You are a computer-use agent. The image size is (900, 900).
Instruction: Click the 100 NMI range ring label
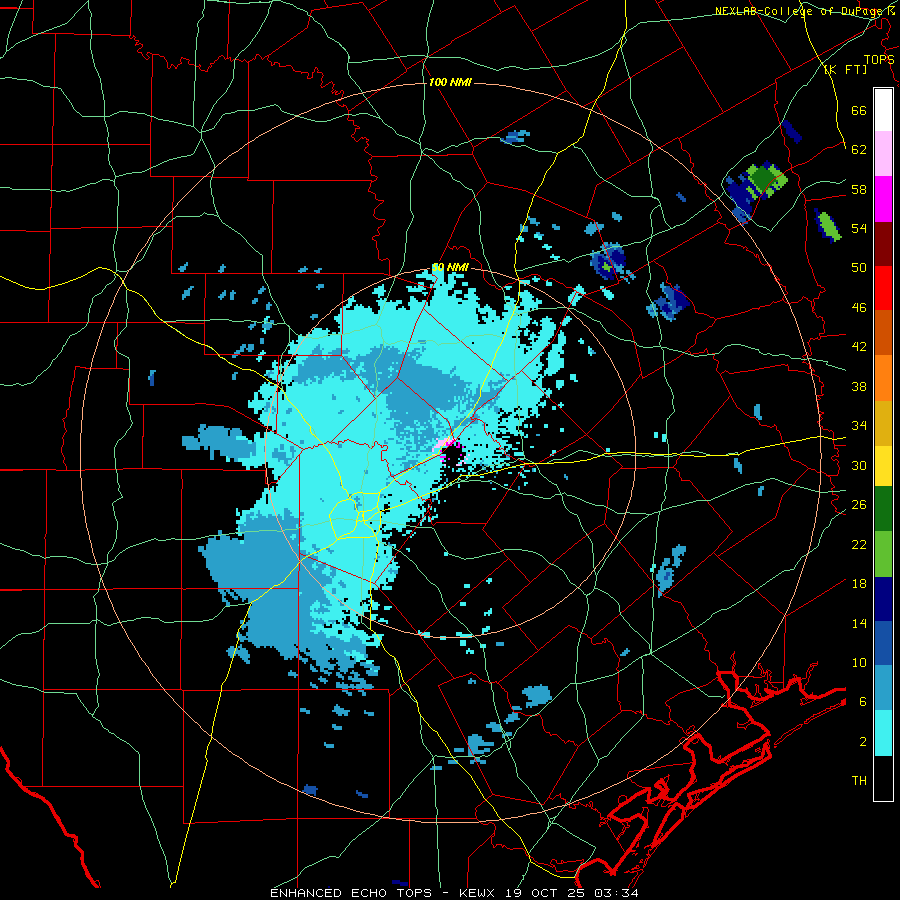pyautogui.click(x=450, y=82)
